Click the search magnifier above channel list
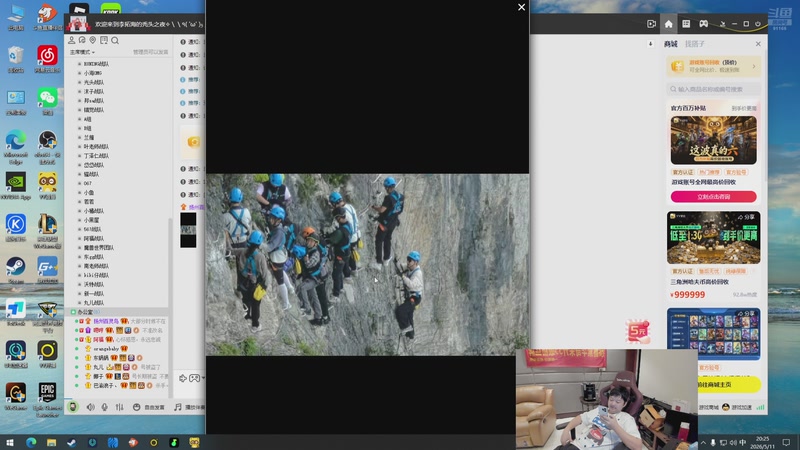800x450 pixels. 115,40
